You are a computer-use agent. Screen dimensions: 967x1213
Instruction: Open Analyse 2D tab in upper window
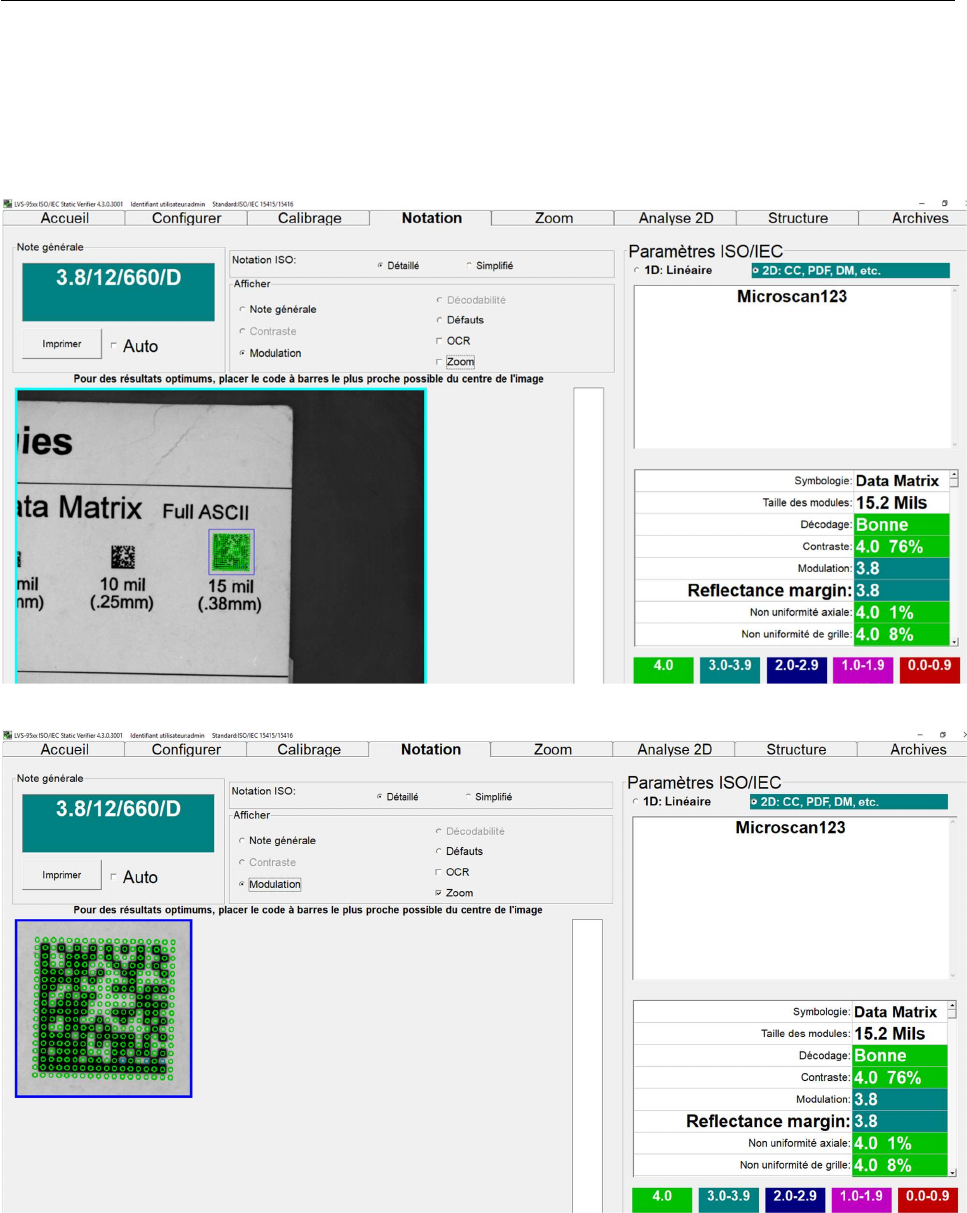tap(674, 218)
